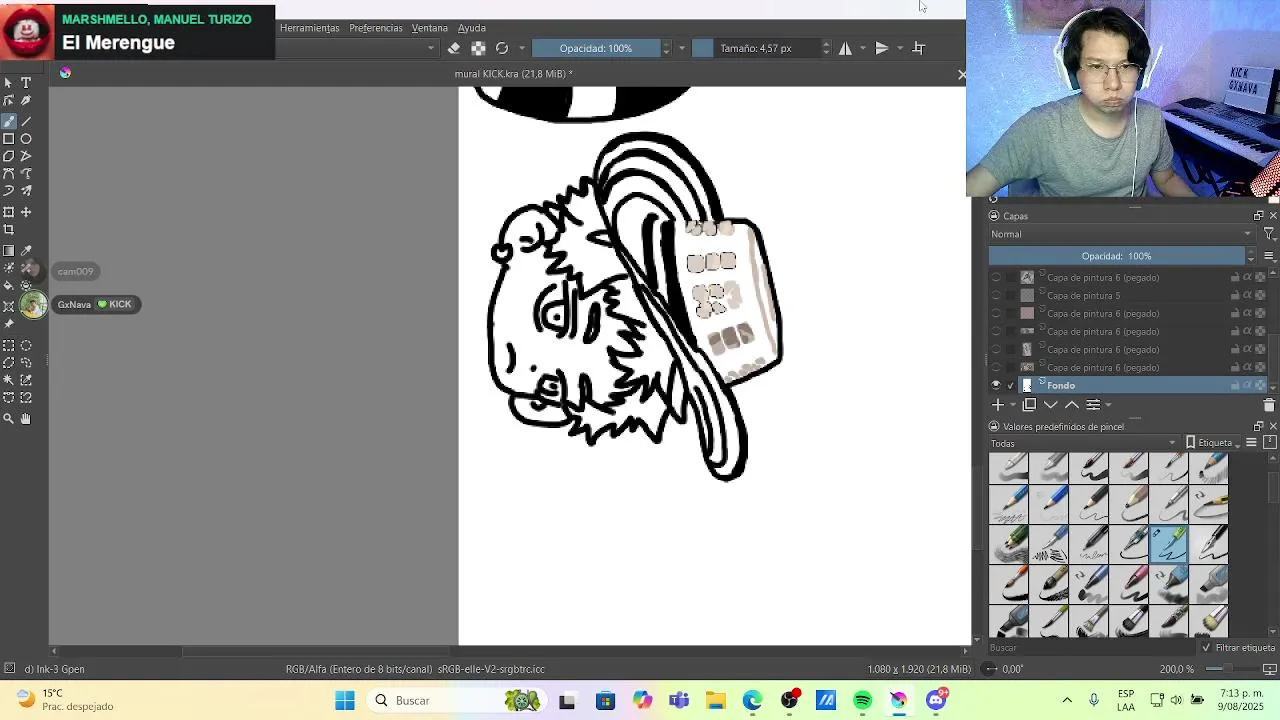Adjust the layer Opacidad slider in Capas
This screenshot has height=720, width=1280.
pyautogui.click(x=1116, y=256)
